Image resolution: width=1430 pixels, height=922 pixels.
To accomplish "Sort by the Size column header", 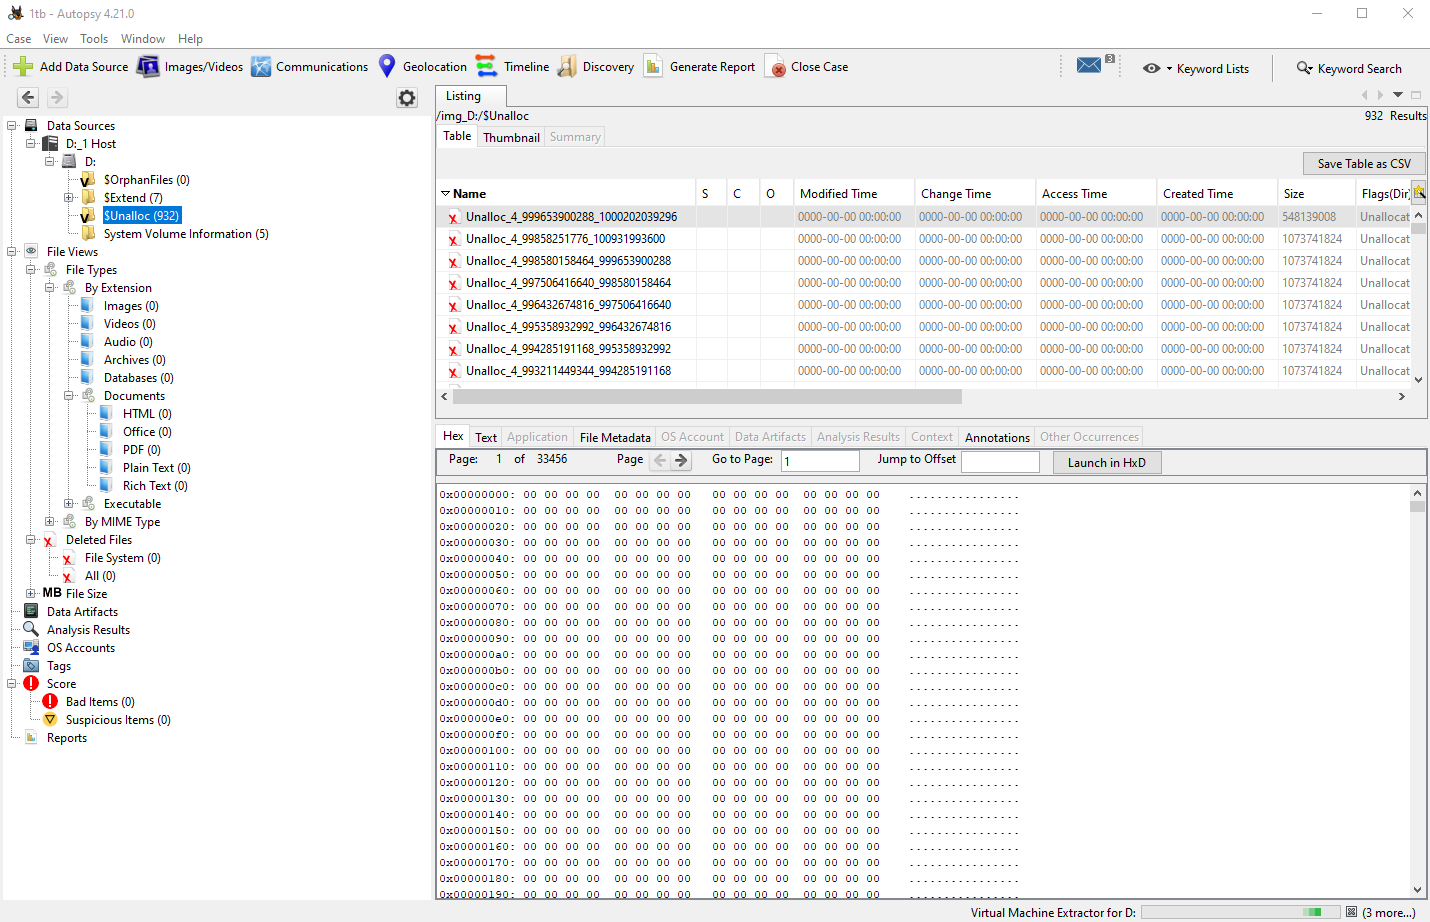I will click(x=1315, y=194).
